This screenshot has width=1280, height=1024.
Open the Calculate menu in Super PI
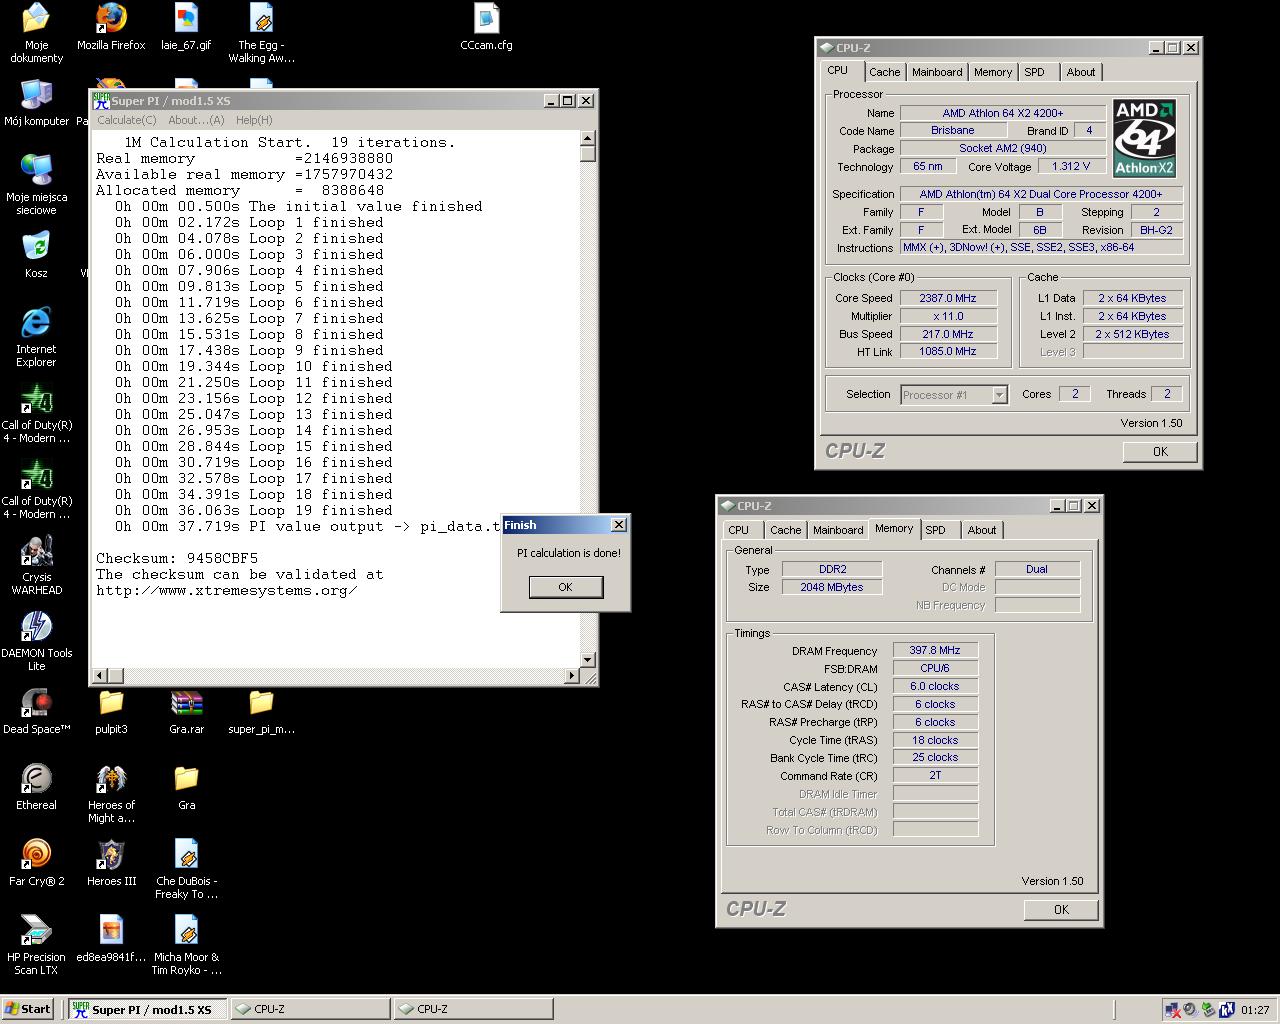[126, 120]
